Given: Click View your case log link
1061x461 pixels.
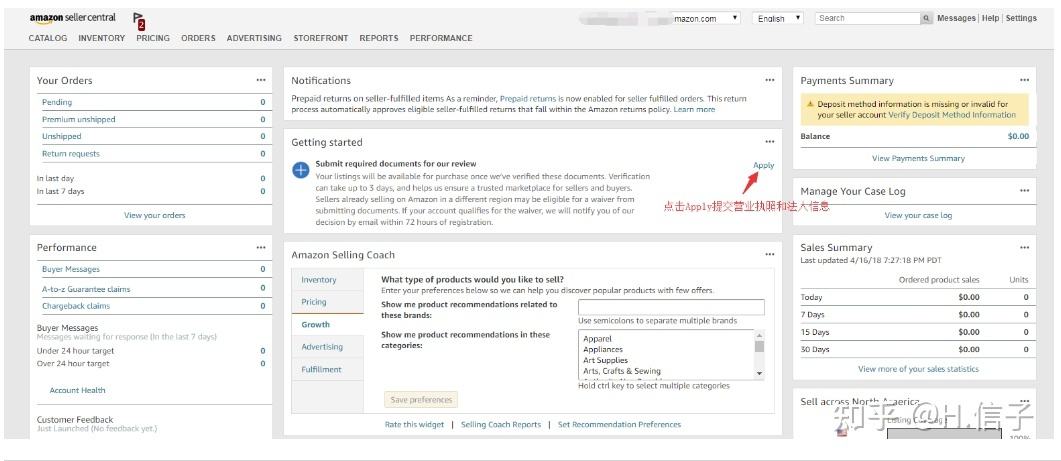Looking at the screenshot, I should coord(918,215).
